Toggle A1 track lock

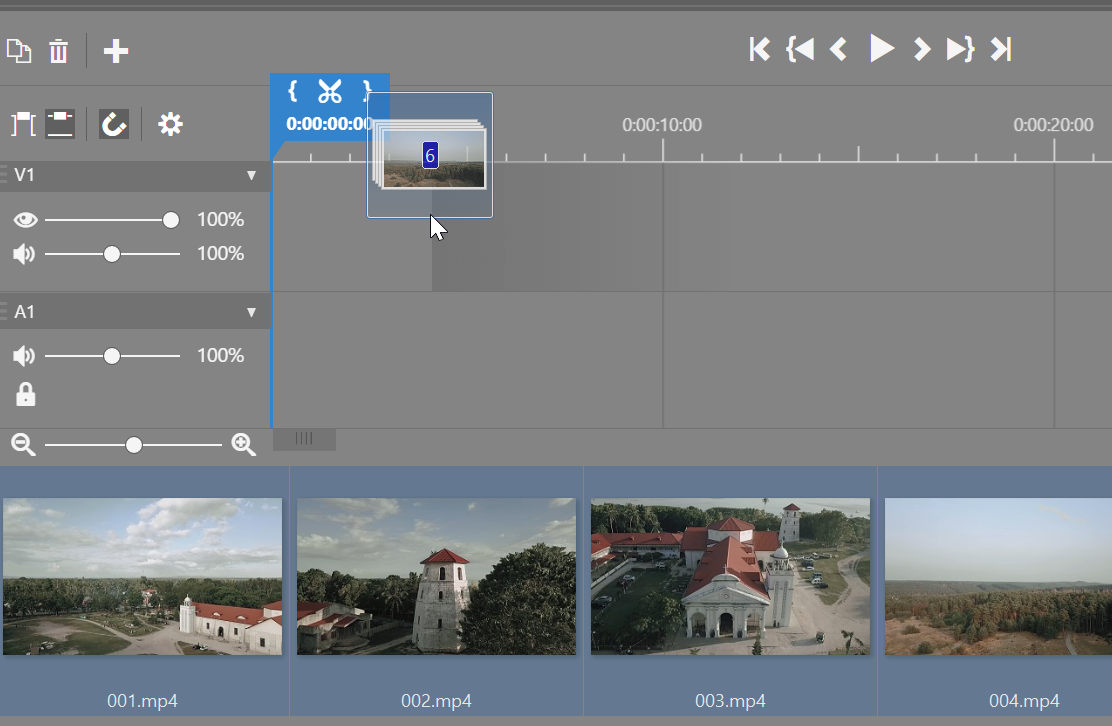click(26, 394)
